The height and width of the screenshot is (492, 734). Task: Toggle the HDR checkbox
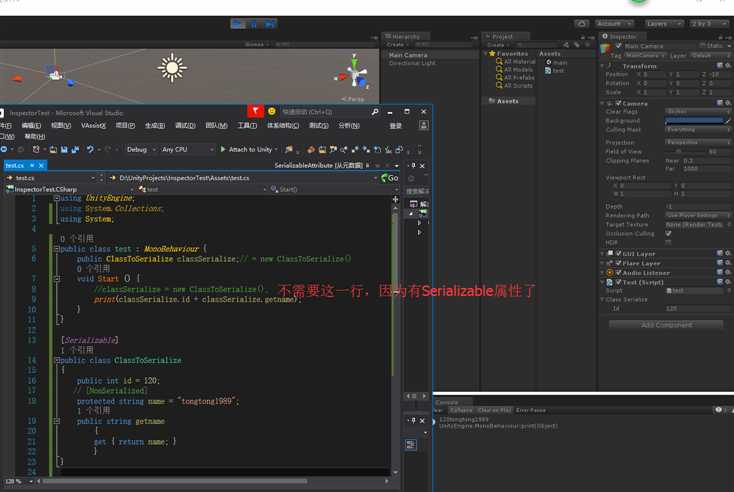tap(668, 242)
